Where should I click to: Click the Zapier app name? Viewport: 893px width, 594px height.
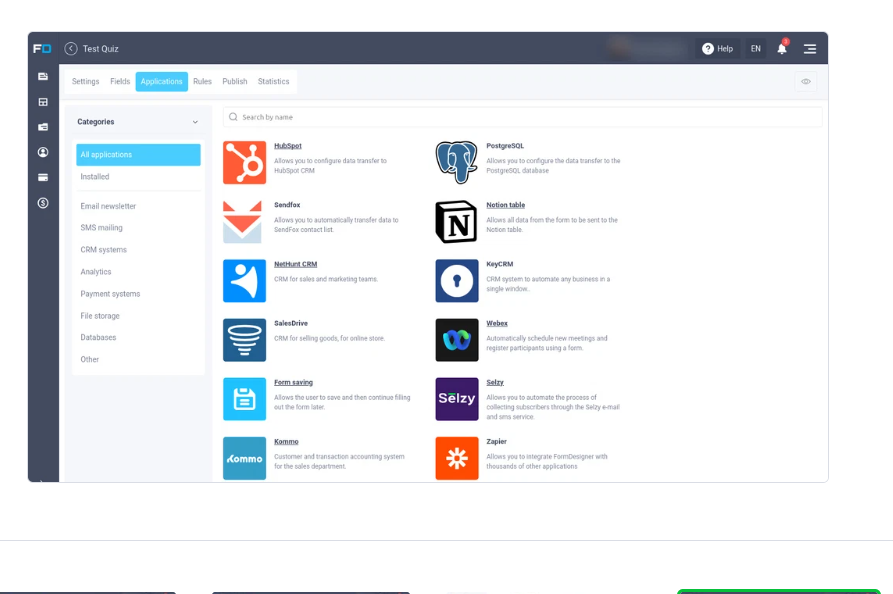496,442
